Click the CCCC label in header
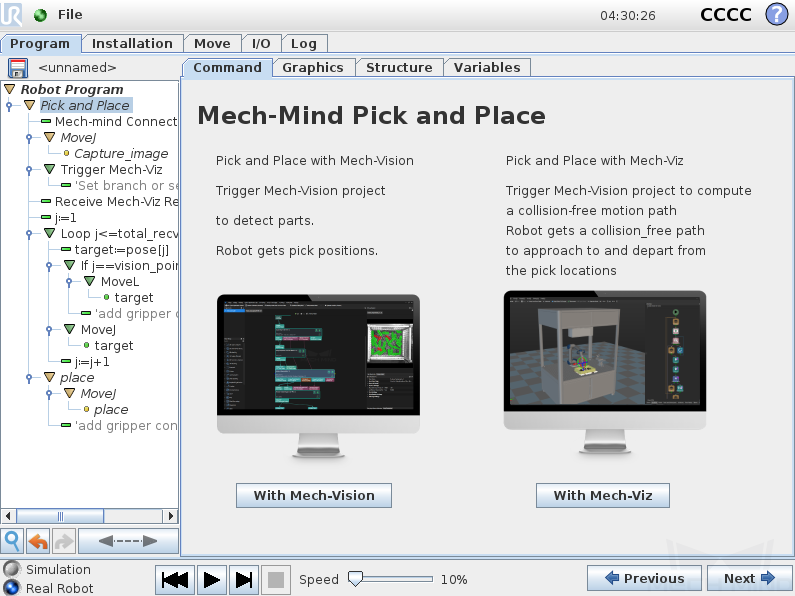 coord(726,15)
